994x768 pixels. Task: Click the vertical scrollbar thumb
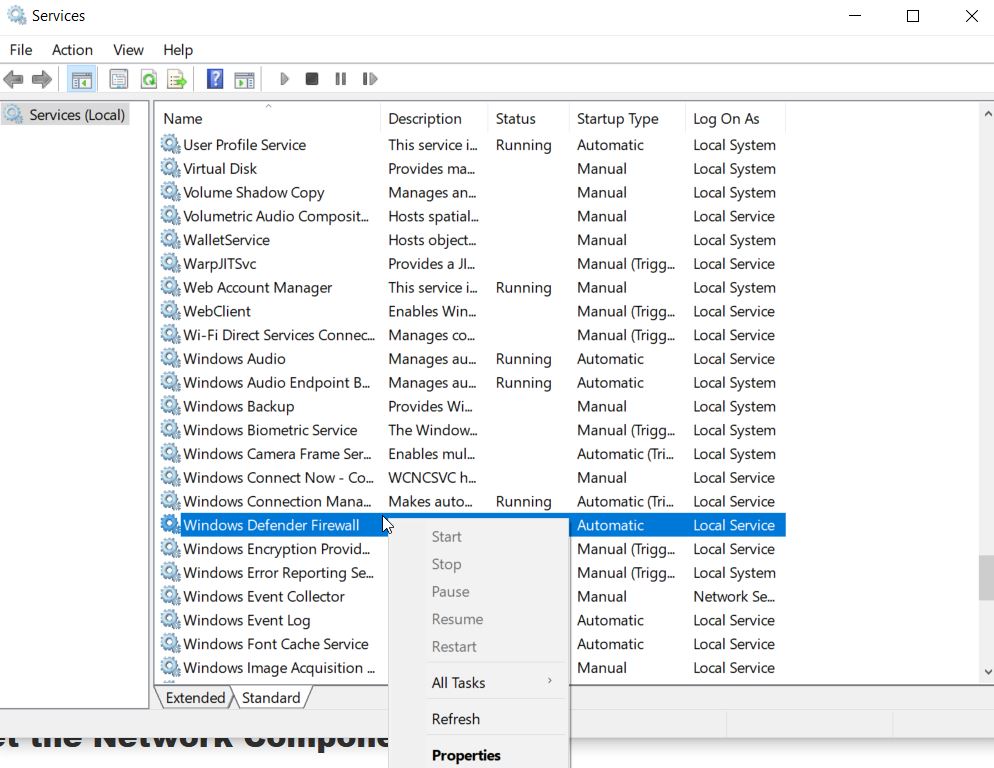pyautogui.click(x=986, y=578)
